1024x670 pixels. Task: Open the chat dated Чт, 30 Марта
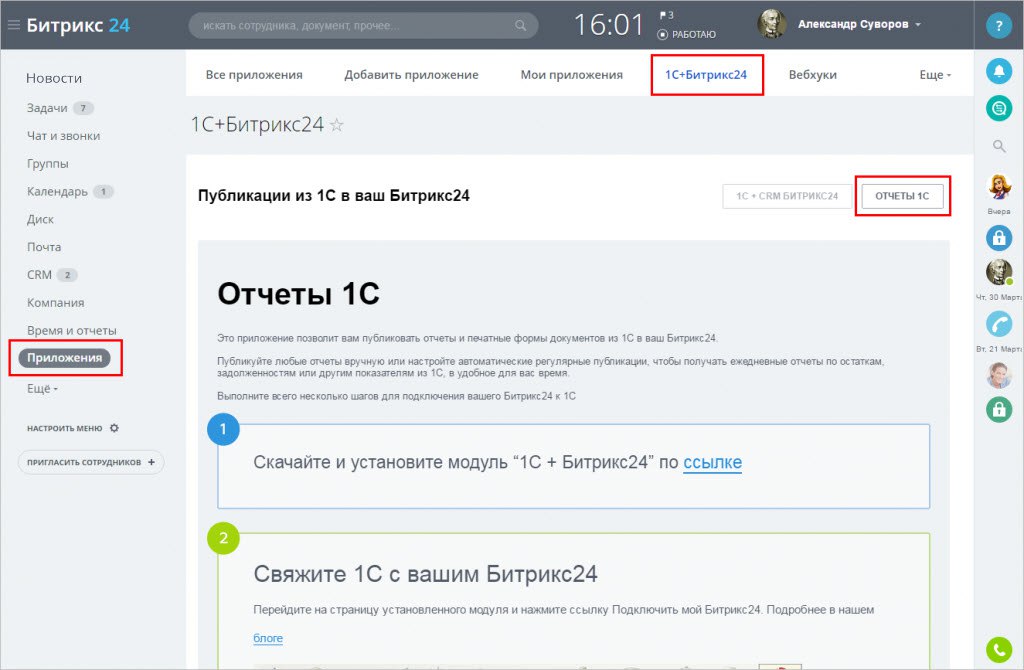[x=999, y=272]
